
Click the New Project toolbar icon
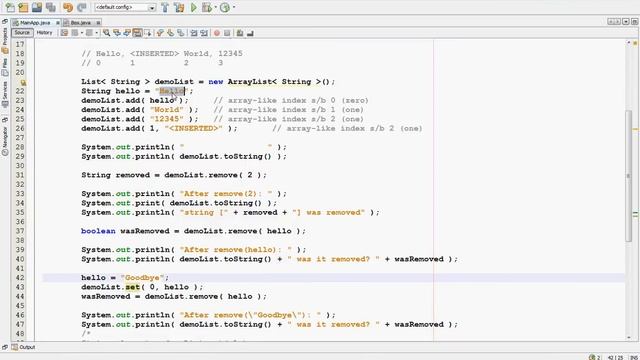(x=23, y=7)
